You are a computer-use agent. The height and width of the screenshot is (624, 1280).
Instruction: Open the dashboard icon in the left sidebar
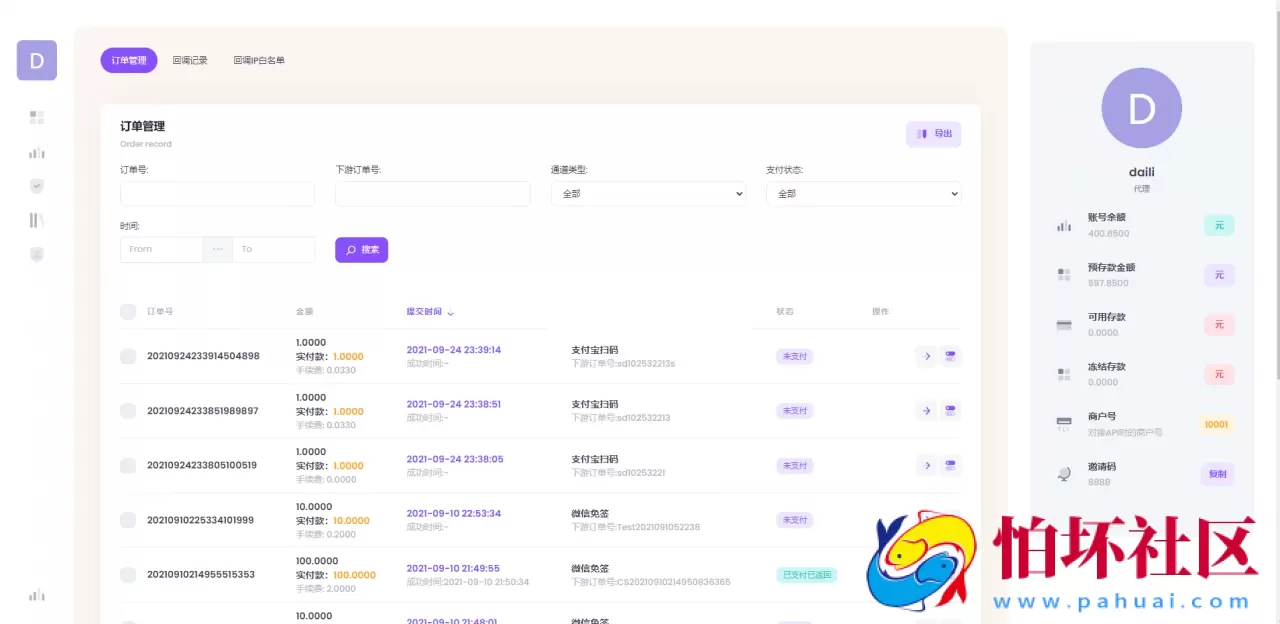(36, 117)
